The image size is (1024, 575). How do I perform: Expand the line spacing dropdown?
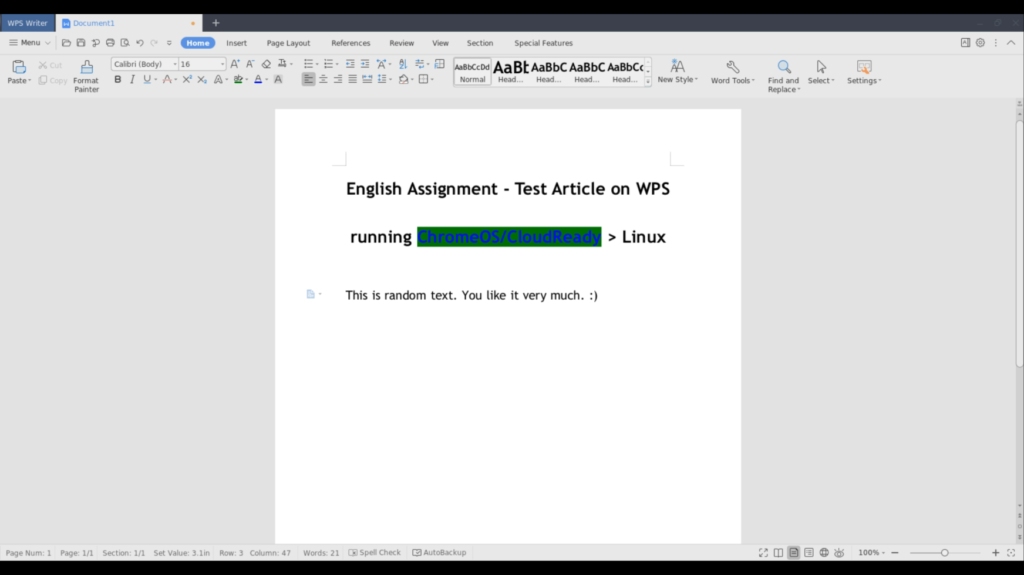[390, 80]
